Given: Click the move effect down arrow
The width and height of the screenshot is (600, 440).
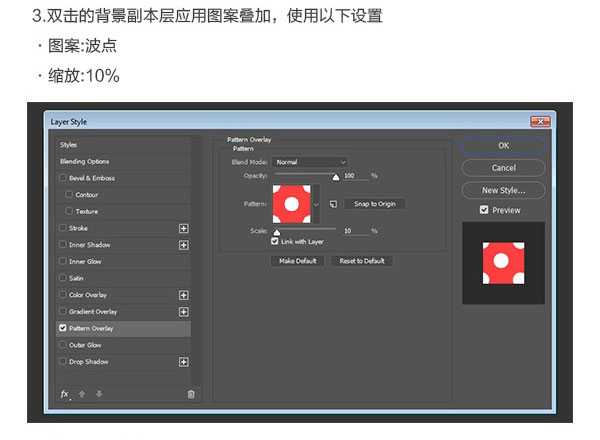Looking at the screenshot, I should [98, 394].
